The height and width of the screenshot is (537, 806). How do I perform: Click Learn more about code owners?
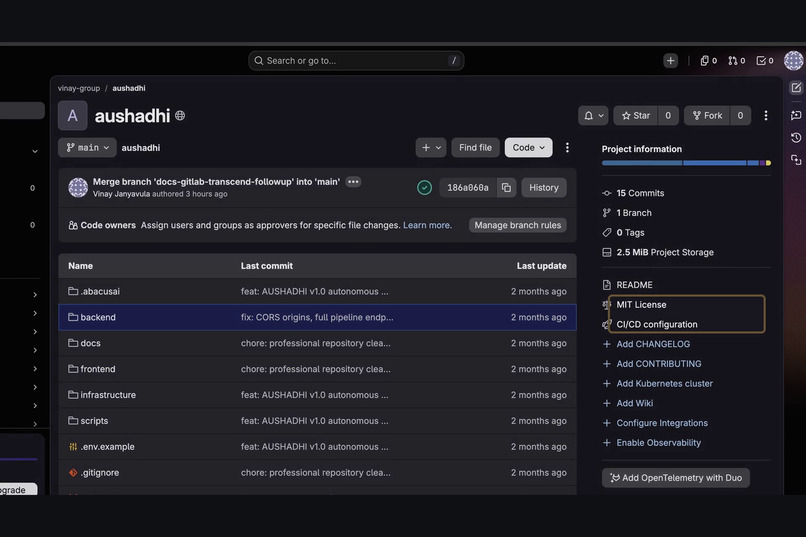pos(427,225)
